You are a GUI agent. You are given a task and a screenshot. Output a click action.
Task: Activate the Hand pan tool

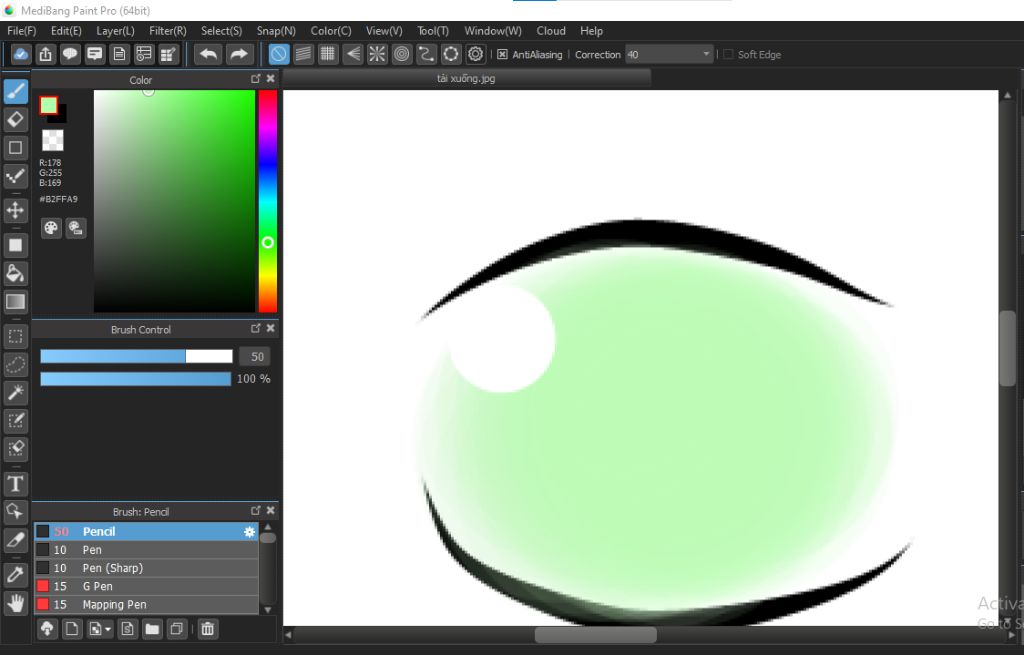click(16, 603)
